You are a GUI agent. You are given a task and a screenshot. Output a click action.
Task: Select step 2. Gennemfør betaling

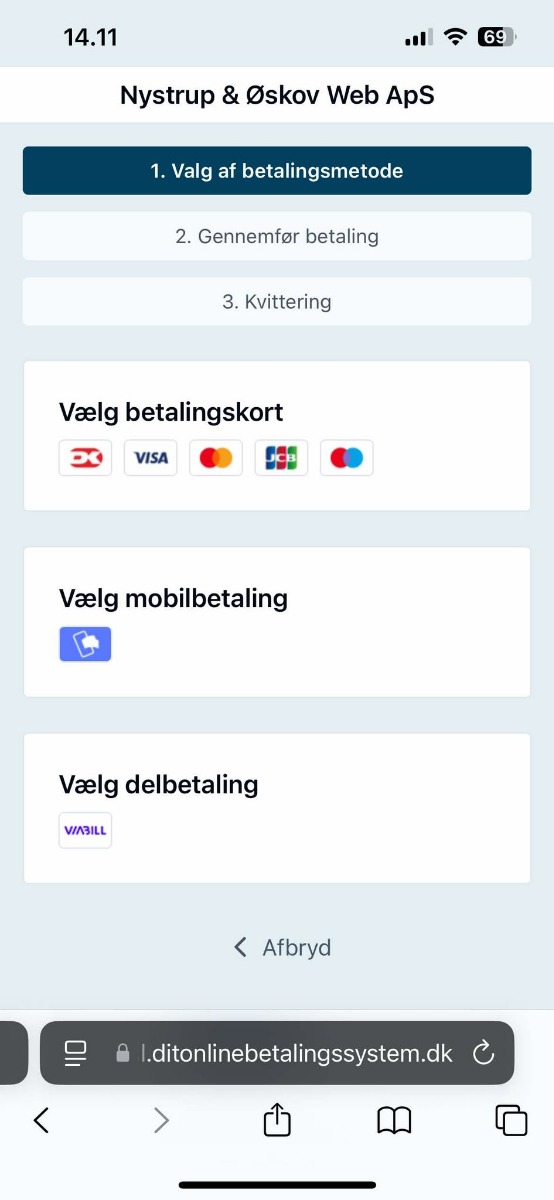(x=277, y=237)
